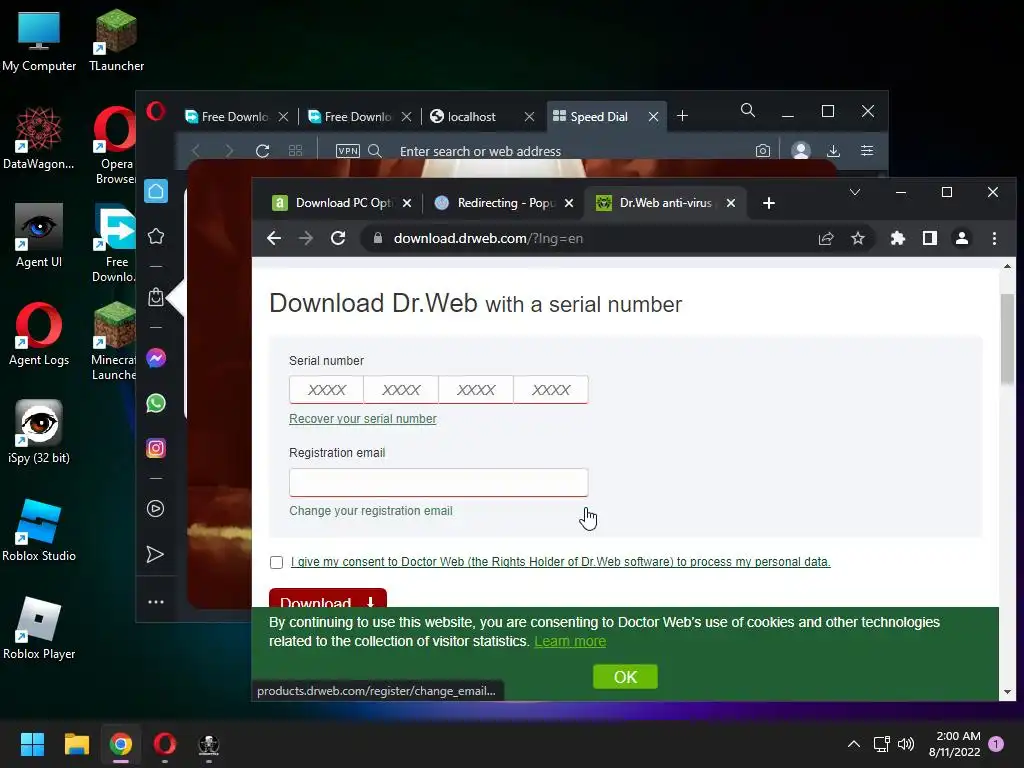The image size is (1024, 768).
Task: Accept cookies with the OK button
Action: click(625, 677)
